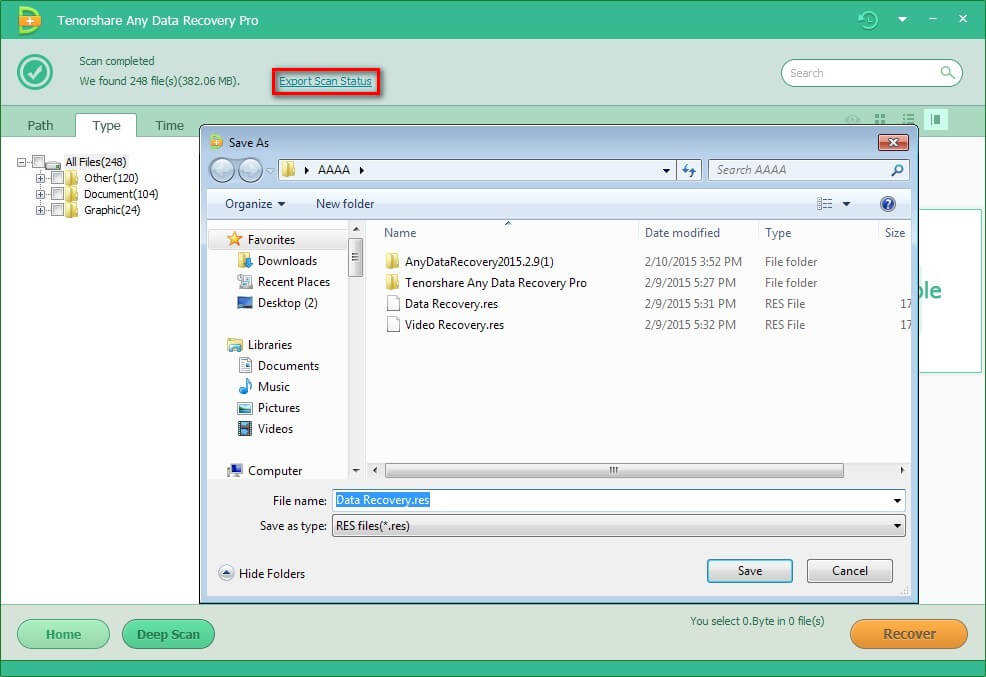Open the Save as type dropdown
This screenshot has width=986, height=677.
618,526
